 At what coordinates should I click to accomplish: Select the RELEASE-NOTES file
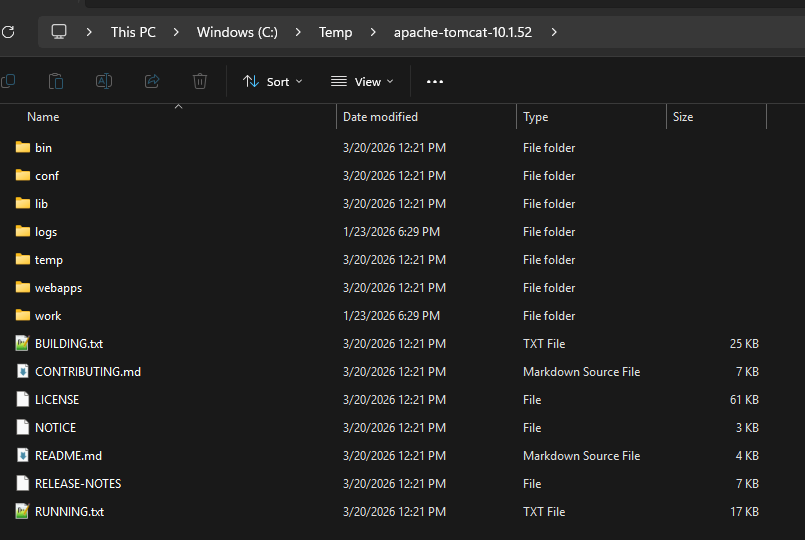pos(77,483)
